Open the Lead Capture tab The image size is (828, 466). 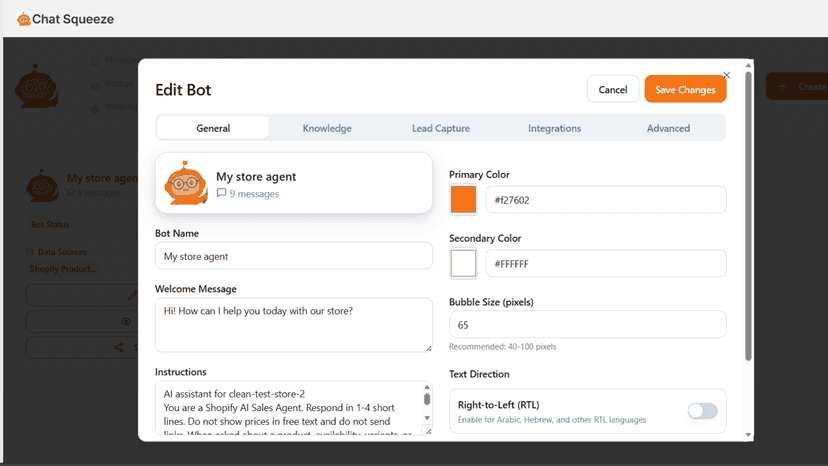(x=441, y=128)
